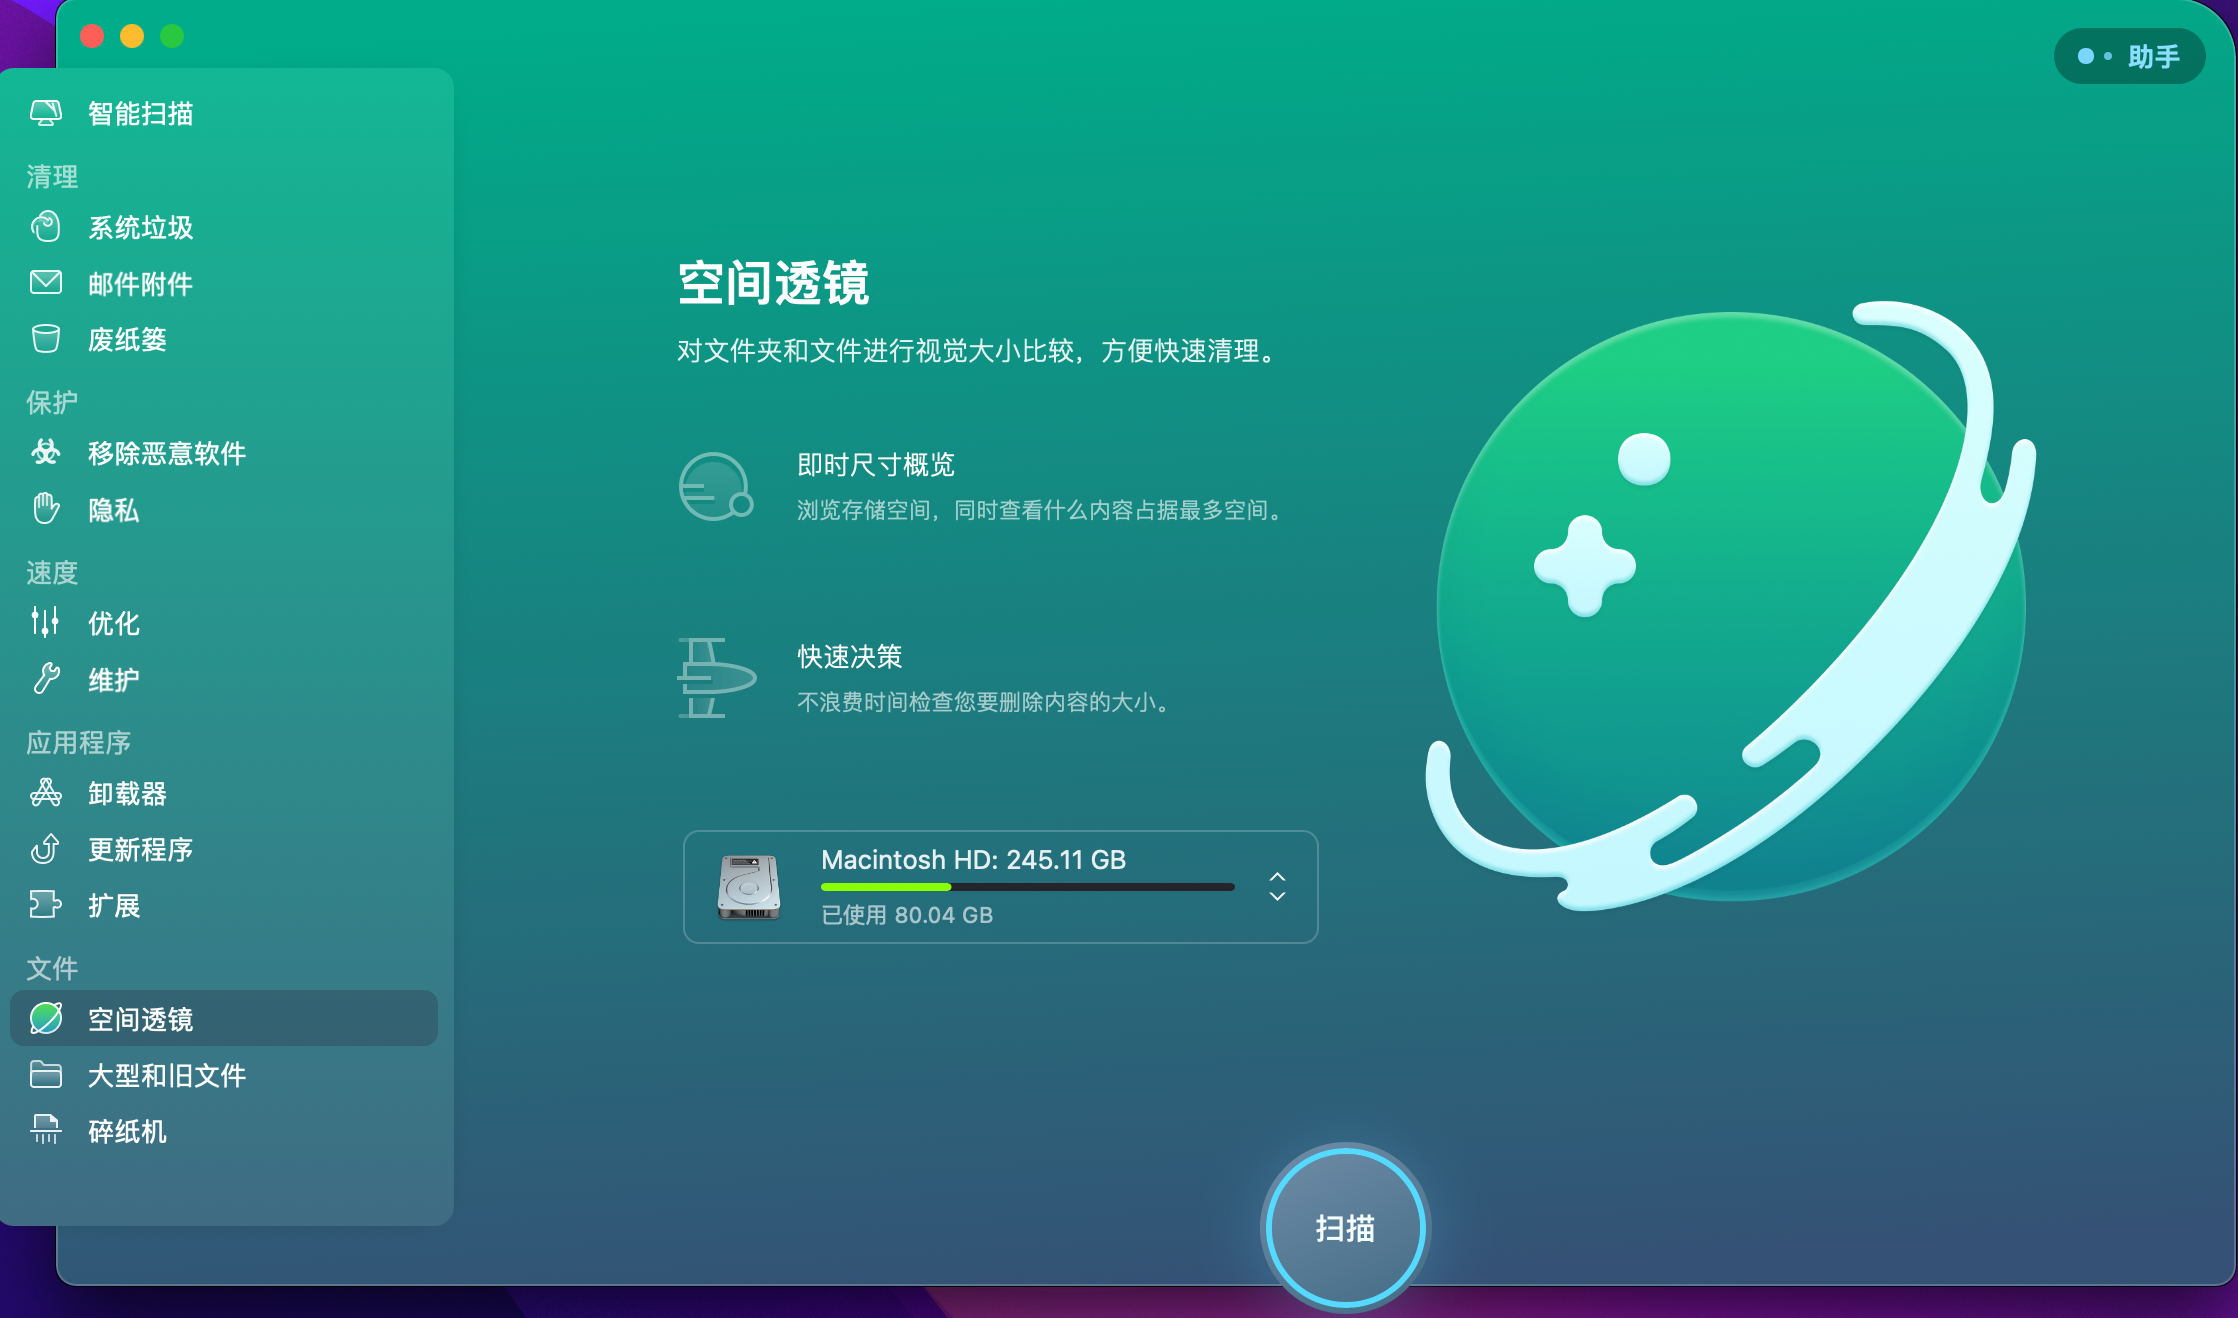Click the Macintosh HD hard drive thumbnail
This screenshot has width=2238, height=1318.
coord(749,887)
